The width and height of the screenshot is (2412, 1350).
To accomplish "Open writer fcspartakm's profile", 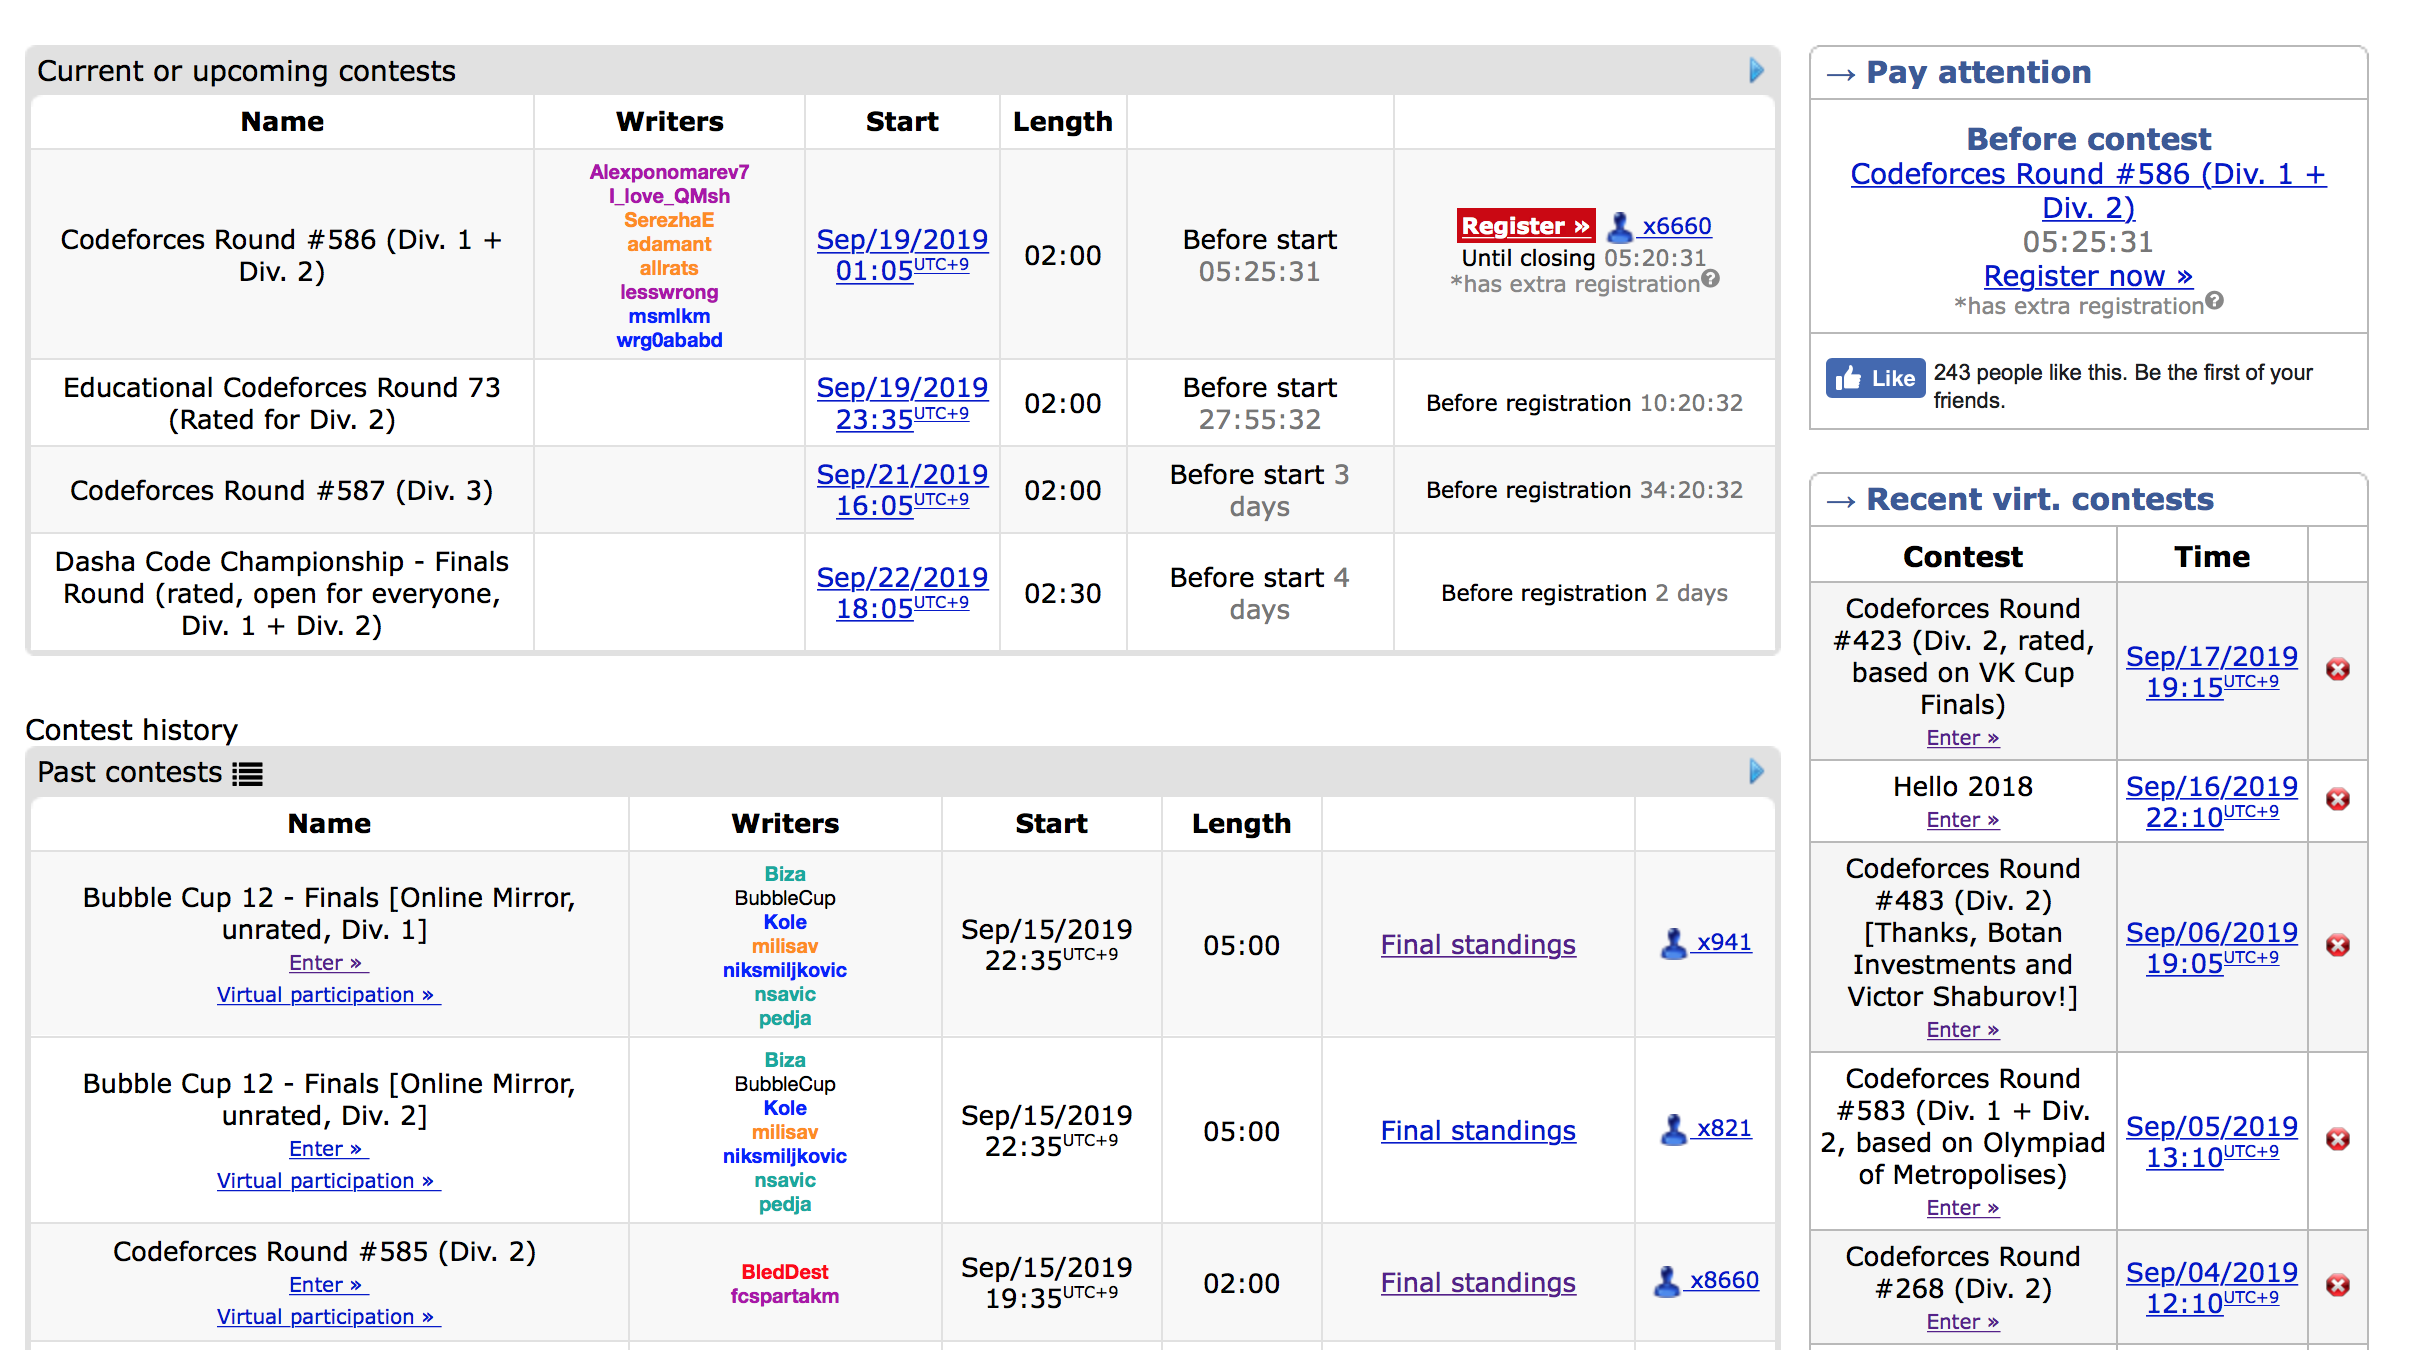I will 785,1296.
